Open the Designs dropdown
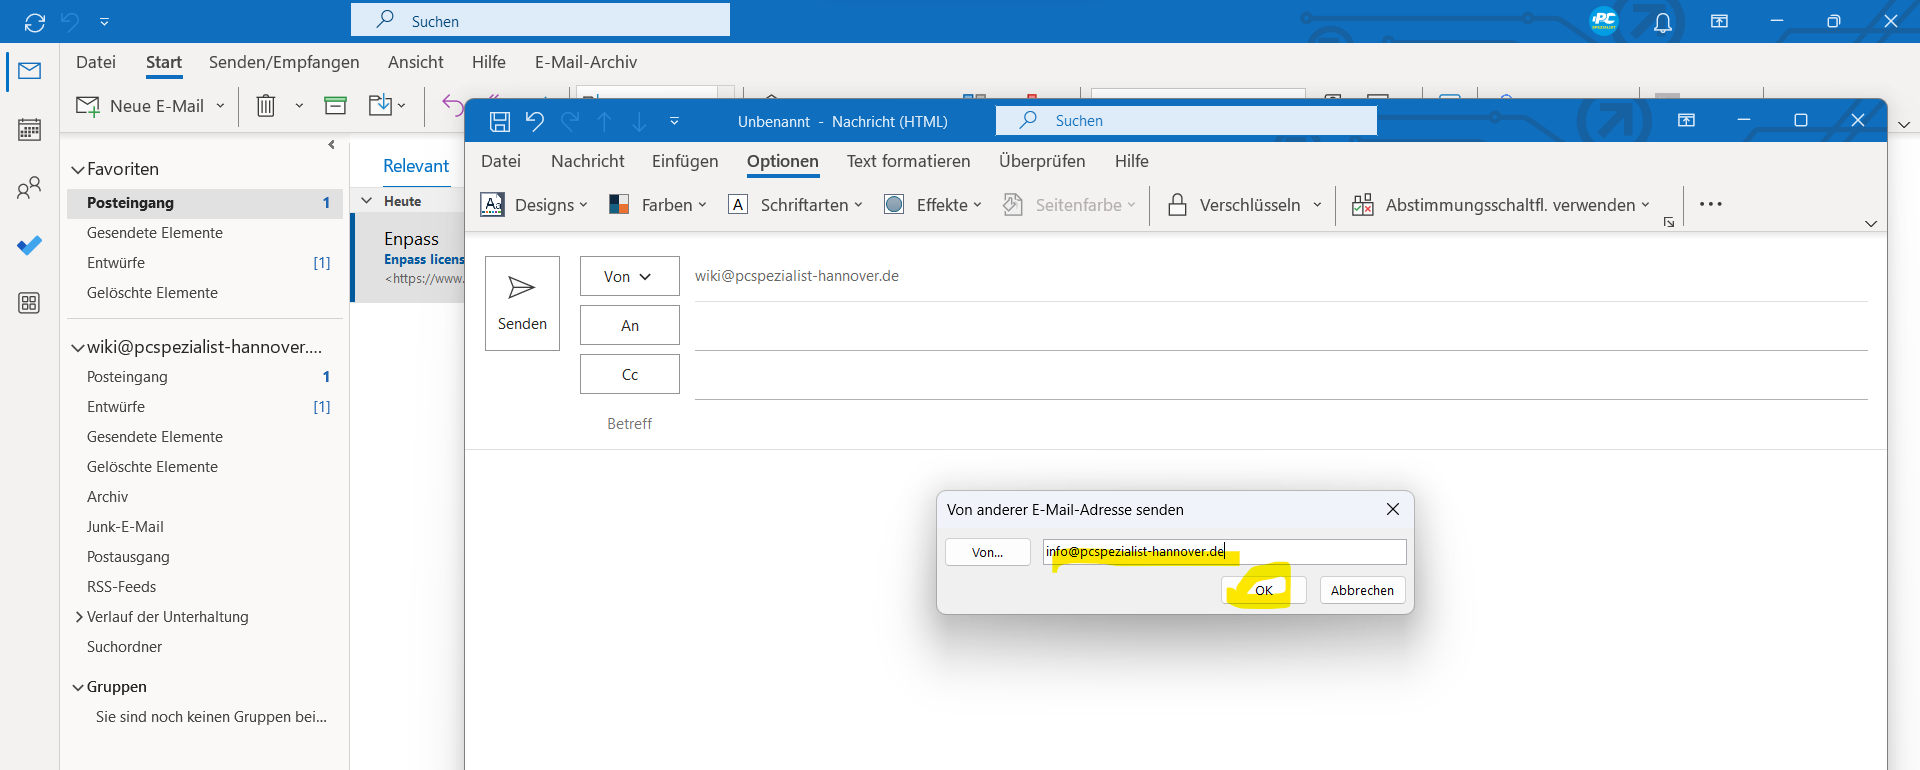The height and width of the screenshot is (770, 1920). coord(534,205)
